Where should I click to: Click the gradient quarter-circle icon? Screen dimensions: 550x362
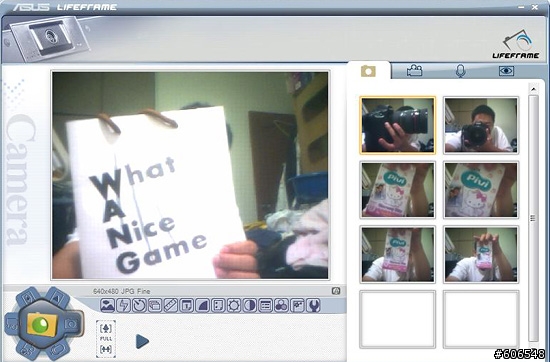202,306
